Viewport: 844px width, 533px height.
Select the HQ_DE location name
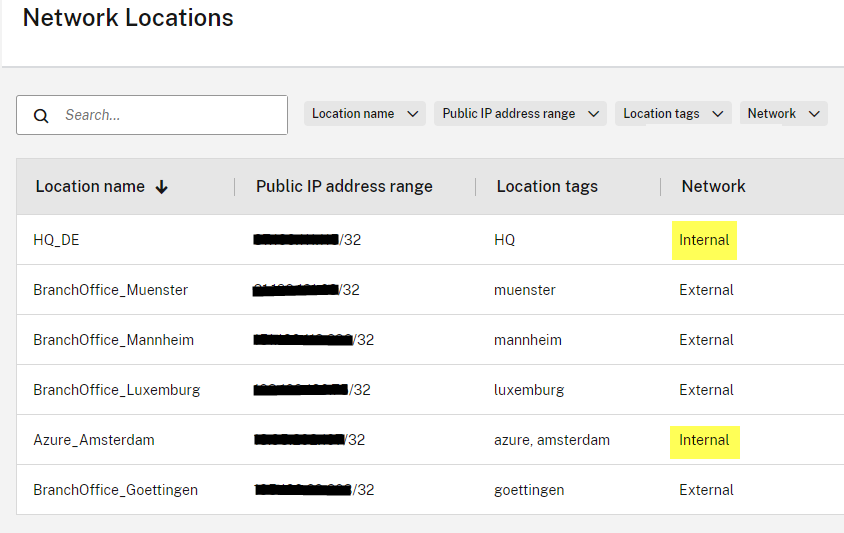56,240
